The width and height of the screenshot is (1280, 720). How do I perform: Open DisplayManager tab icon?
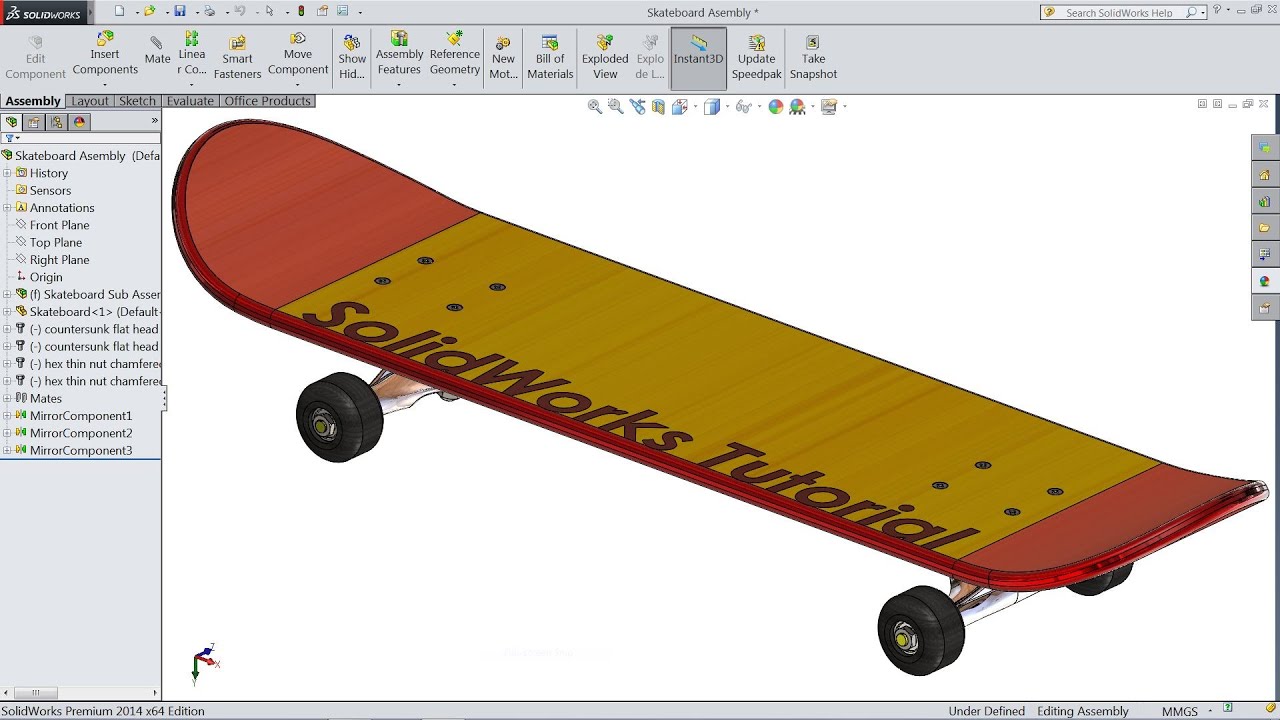click(79, 122)
